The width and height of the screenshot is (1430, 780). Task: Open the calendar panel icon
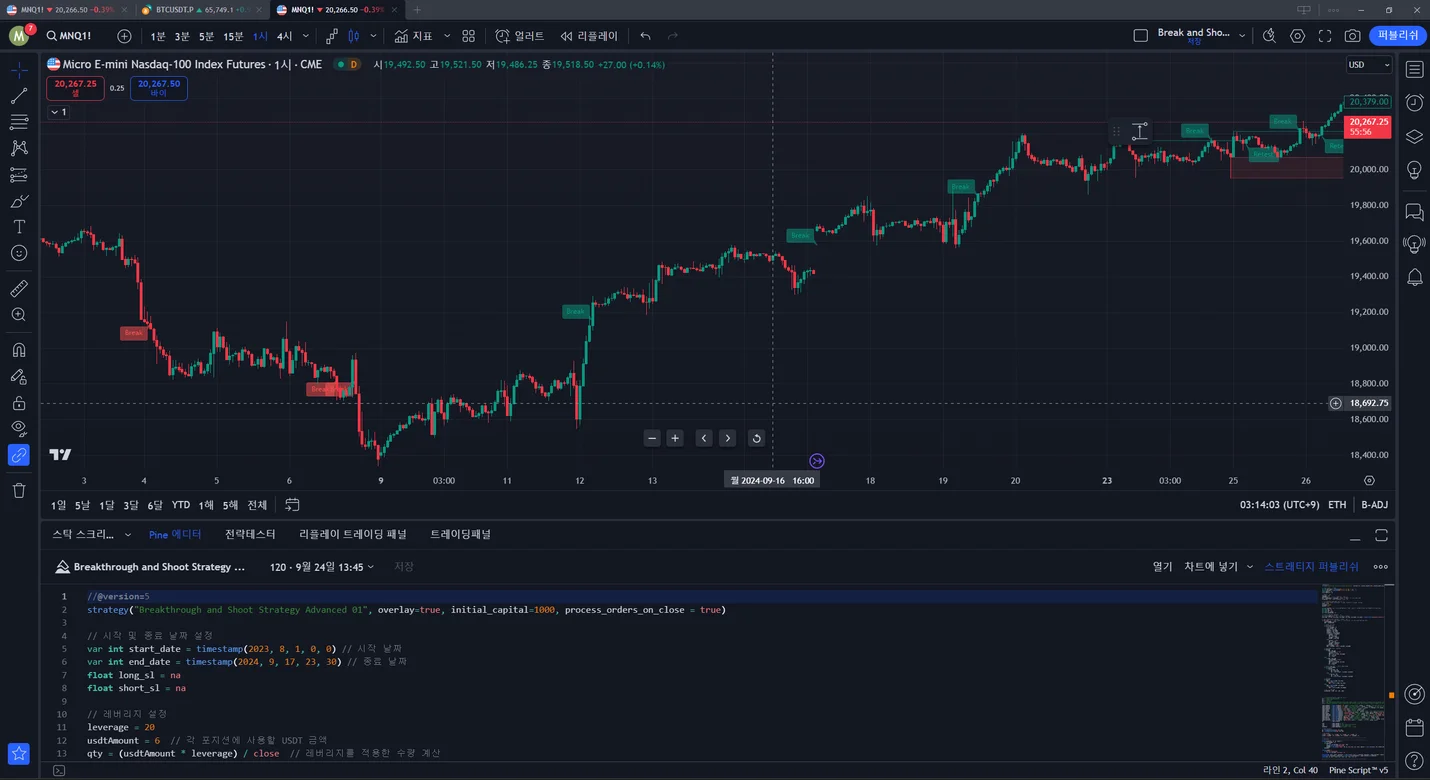[1414, 727]
